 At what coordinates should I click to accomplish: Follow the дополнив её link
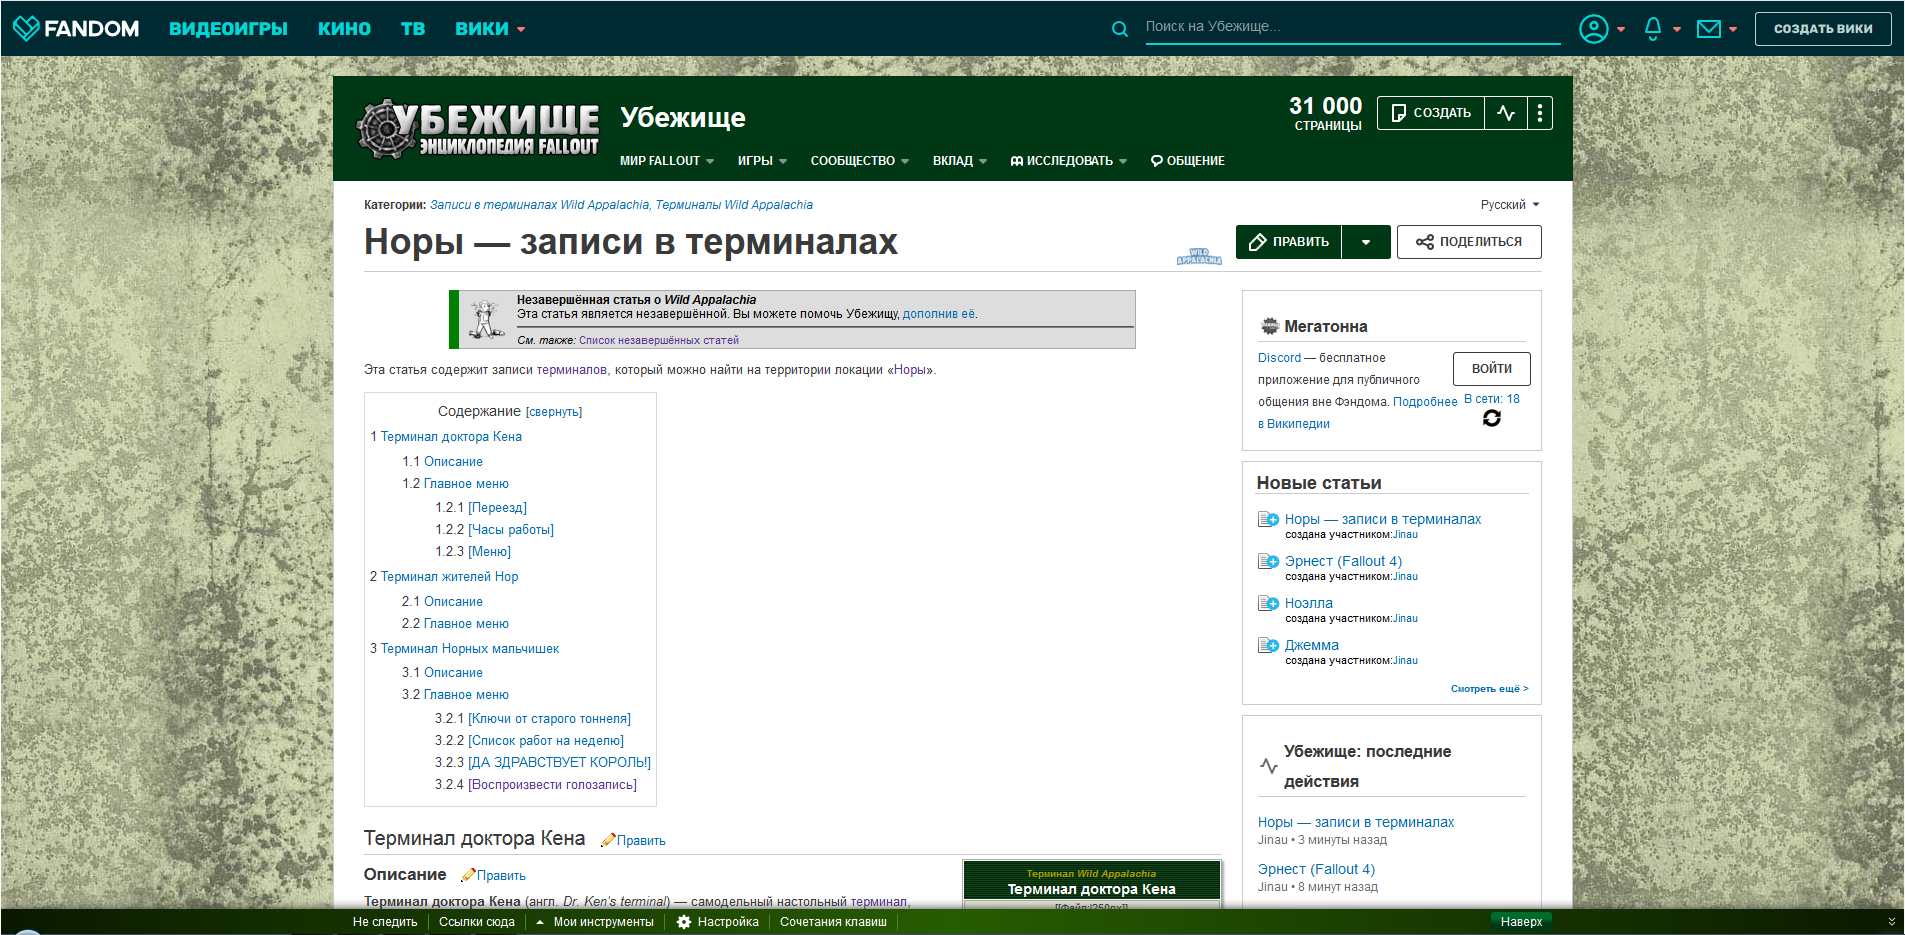click(x=938, y=314)
